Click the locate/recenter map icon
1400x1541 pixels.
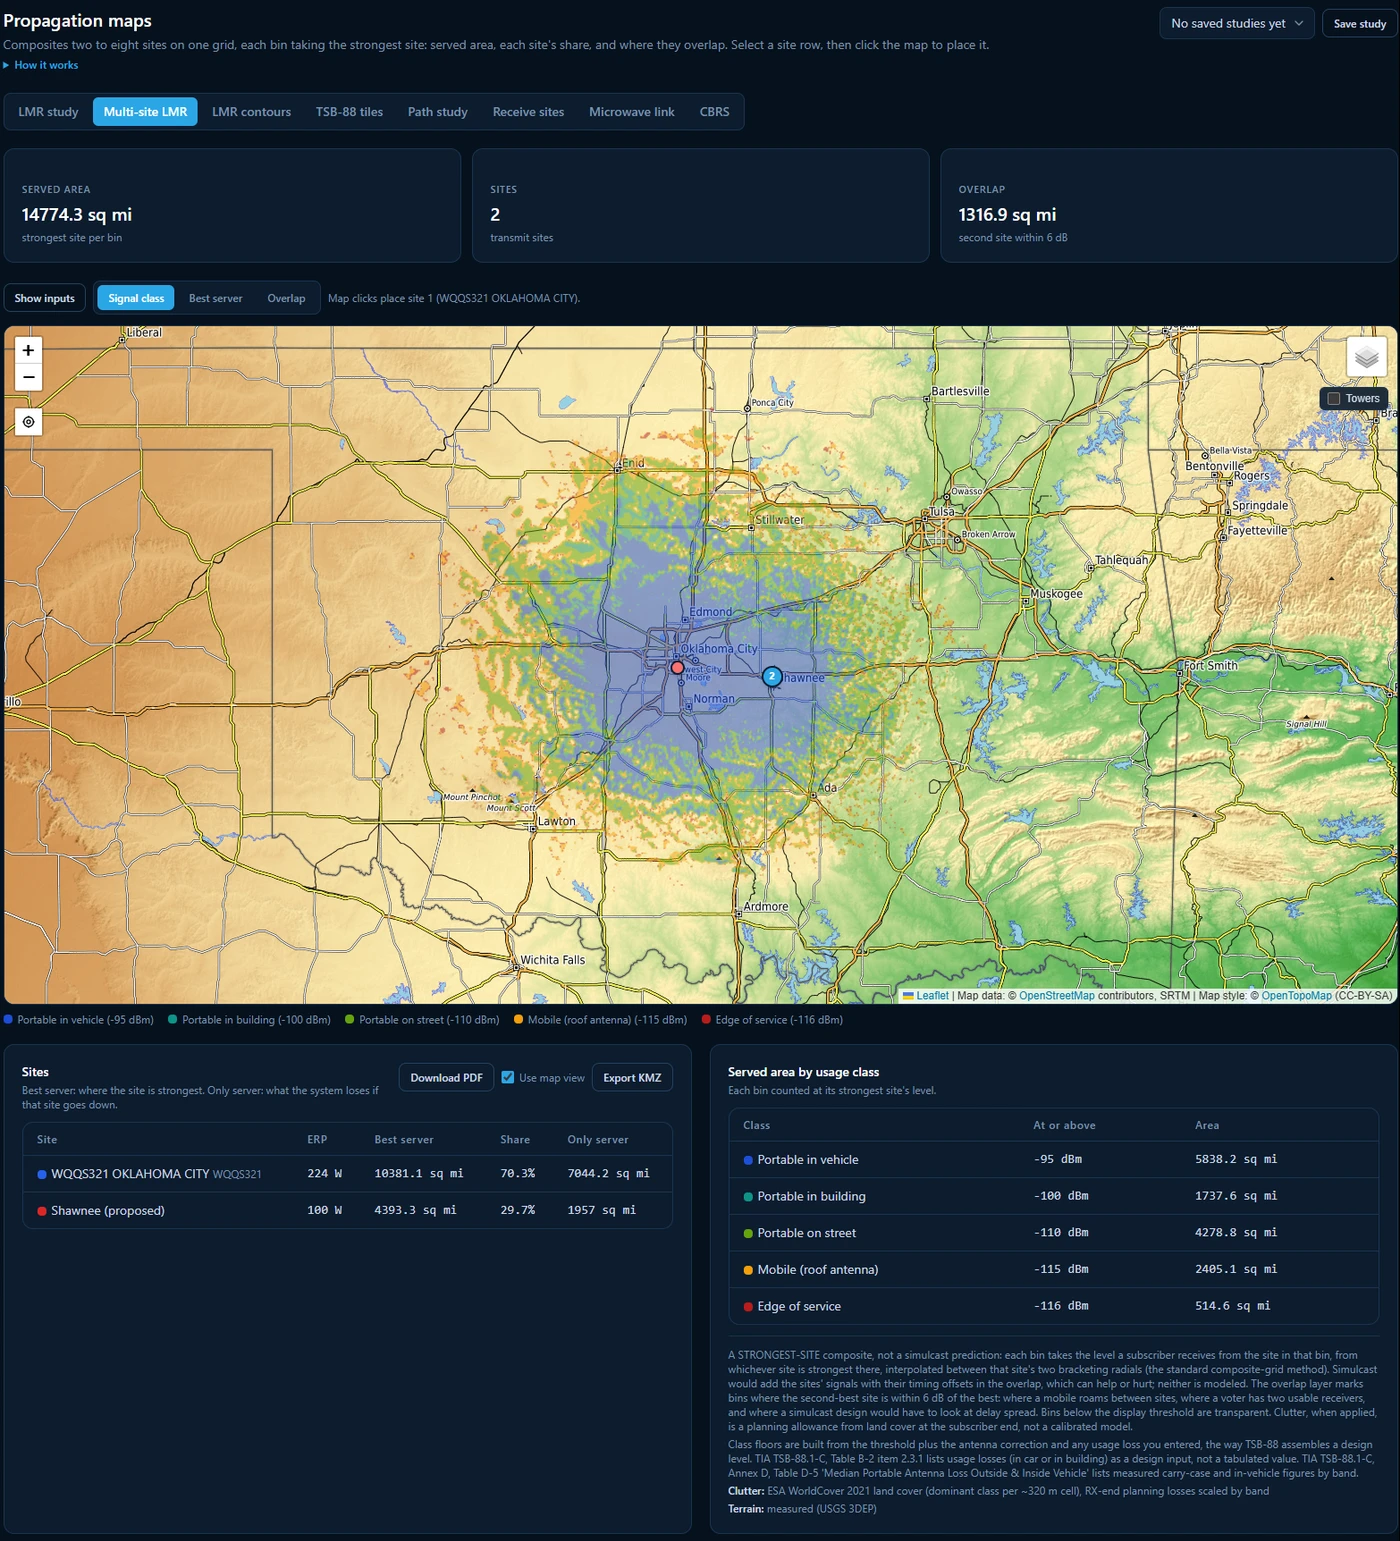pyautogui.click(x=28, y=422)
